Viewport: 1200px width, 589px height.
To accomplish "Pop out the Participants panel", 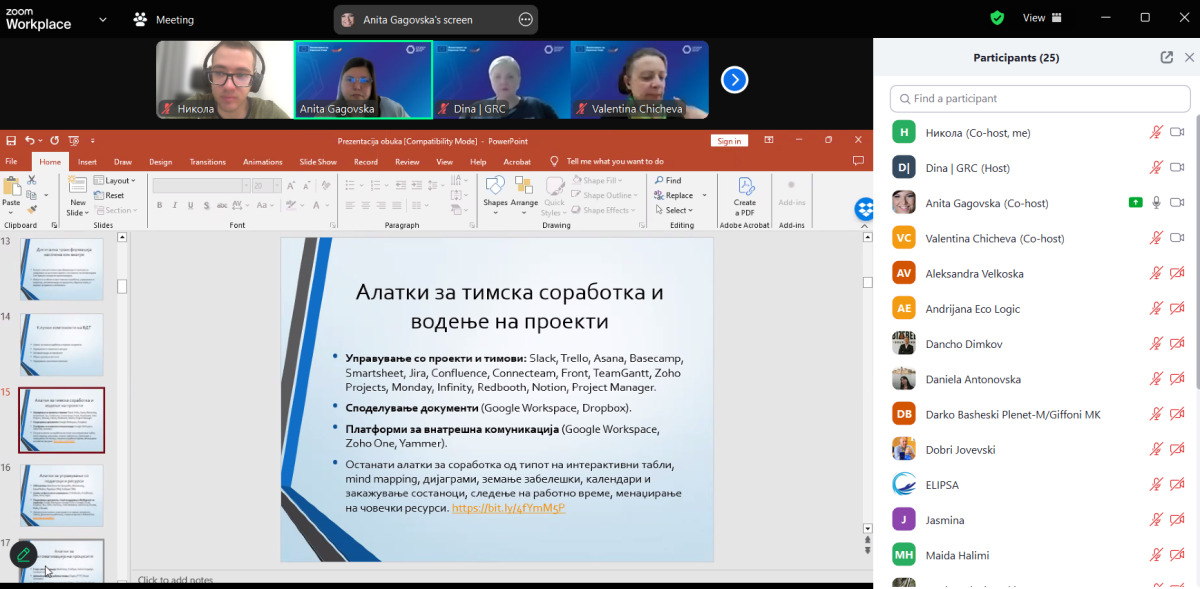I will [x=1166, y=58].
